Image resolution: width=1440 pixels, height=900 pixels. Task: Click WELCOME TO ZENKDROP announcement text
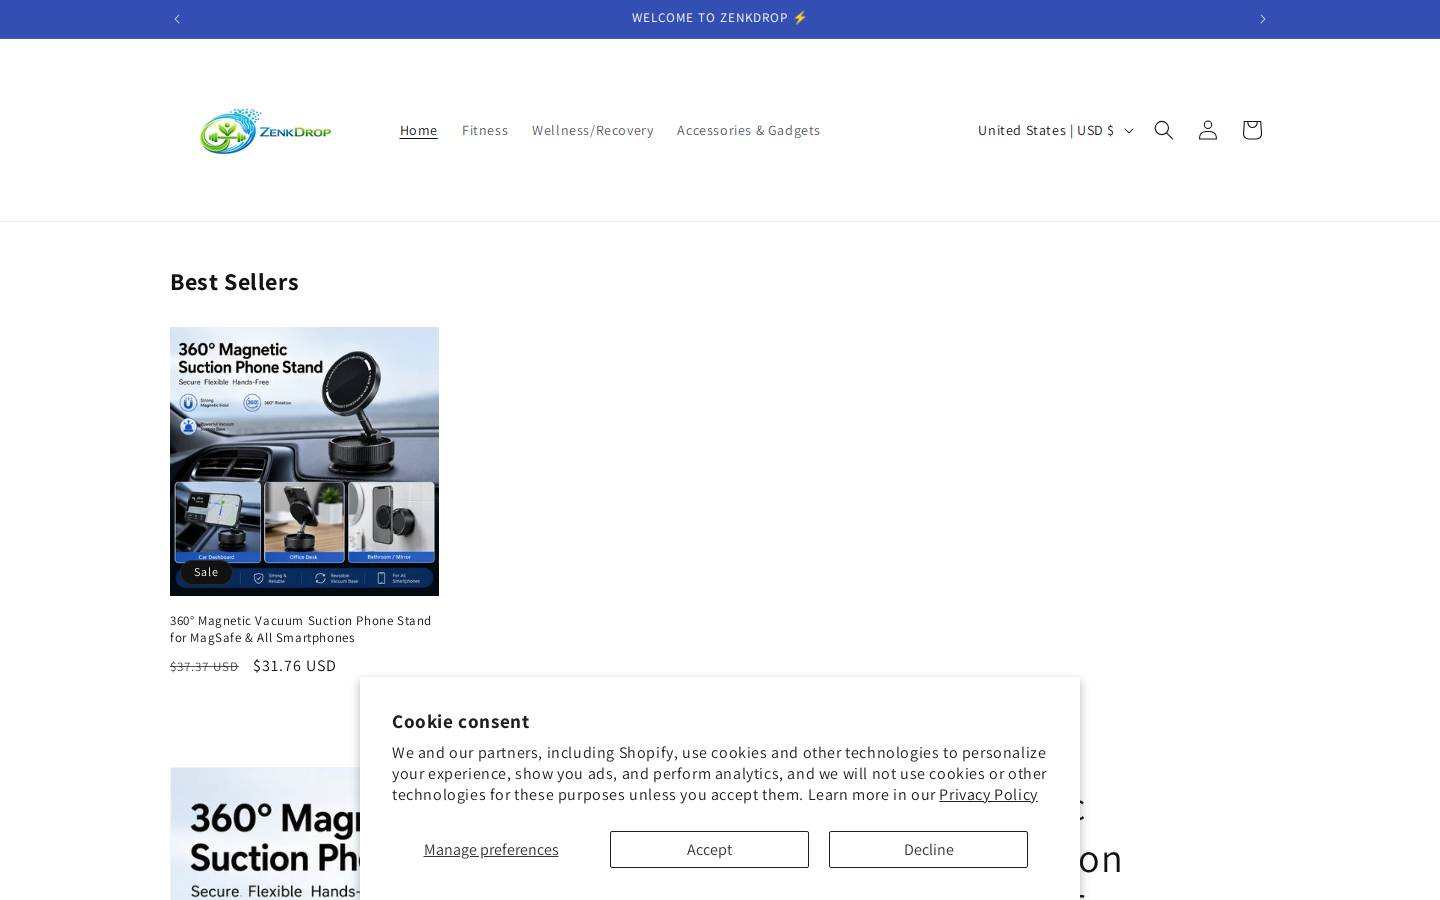click(720, 18)
